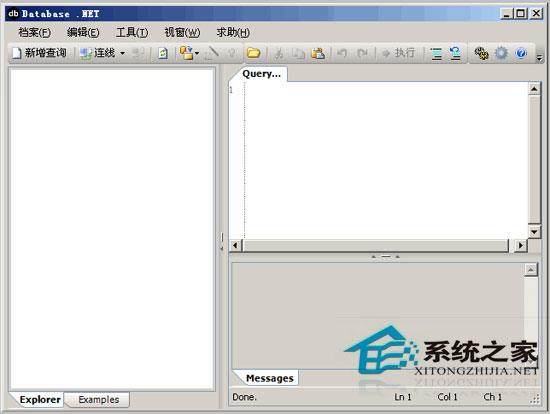Click the copy icon

coord(299,53)
